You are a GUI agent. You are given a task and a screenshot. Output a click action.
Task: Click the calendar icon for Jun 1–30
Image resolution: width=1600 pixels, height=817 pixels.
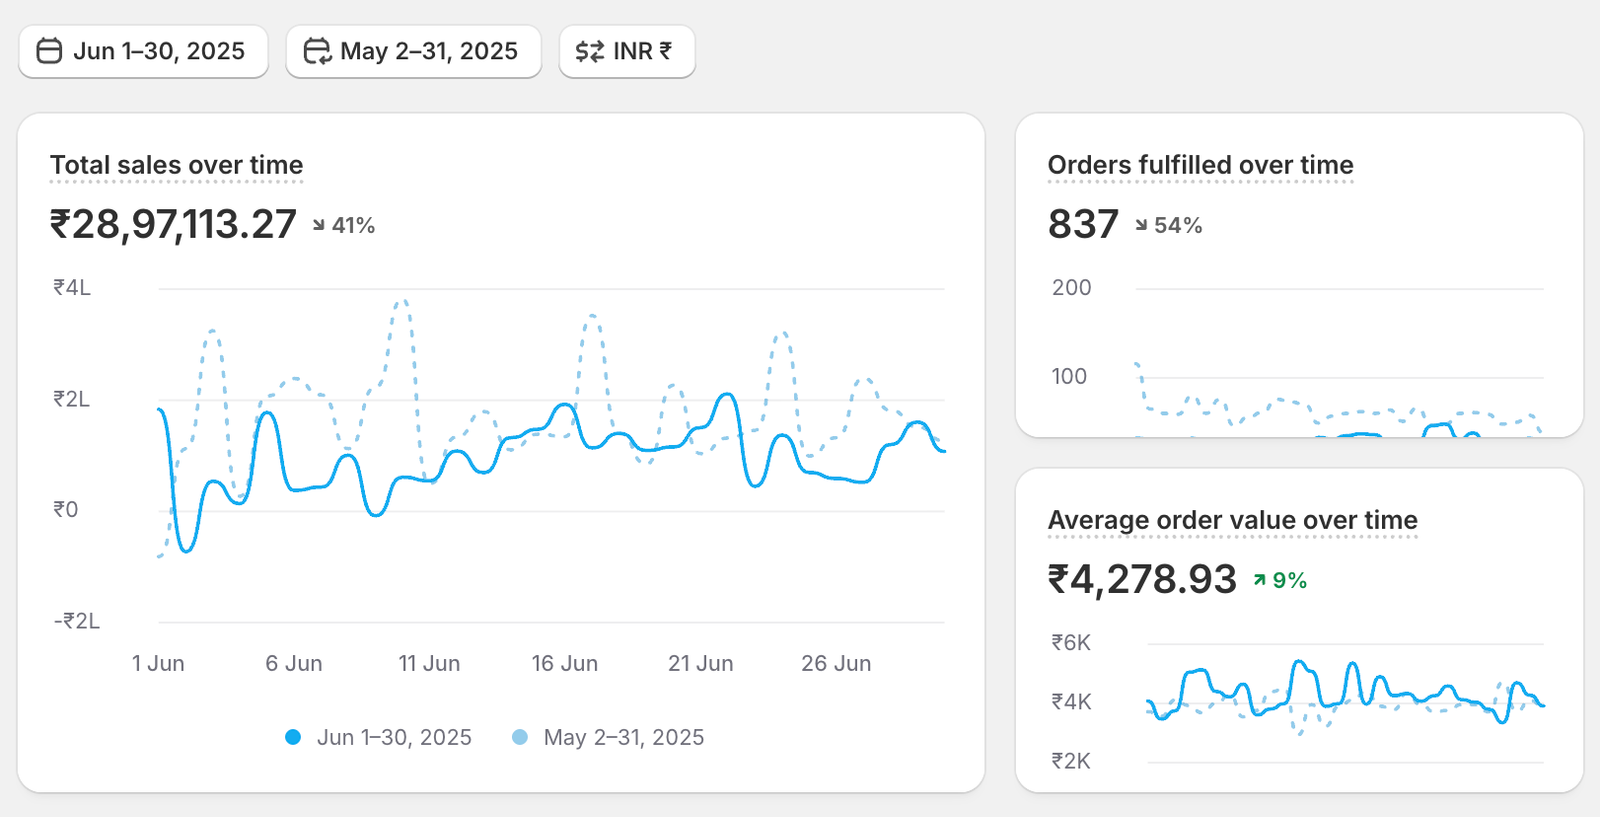pos(49,51)
